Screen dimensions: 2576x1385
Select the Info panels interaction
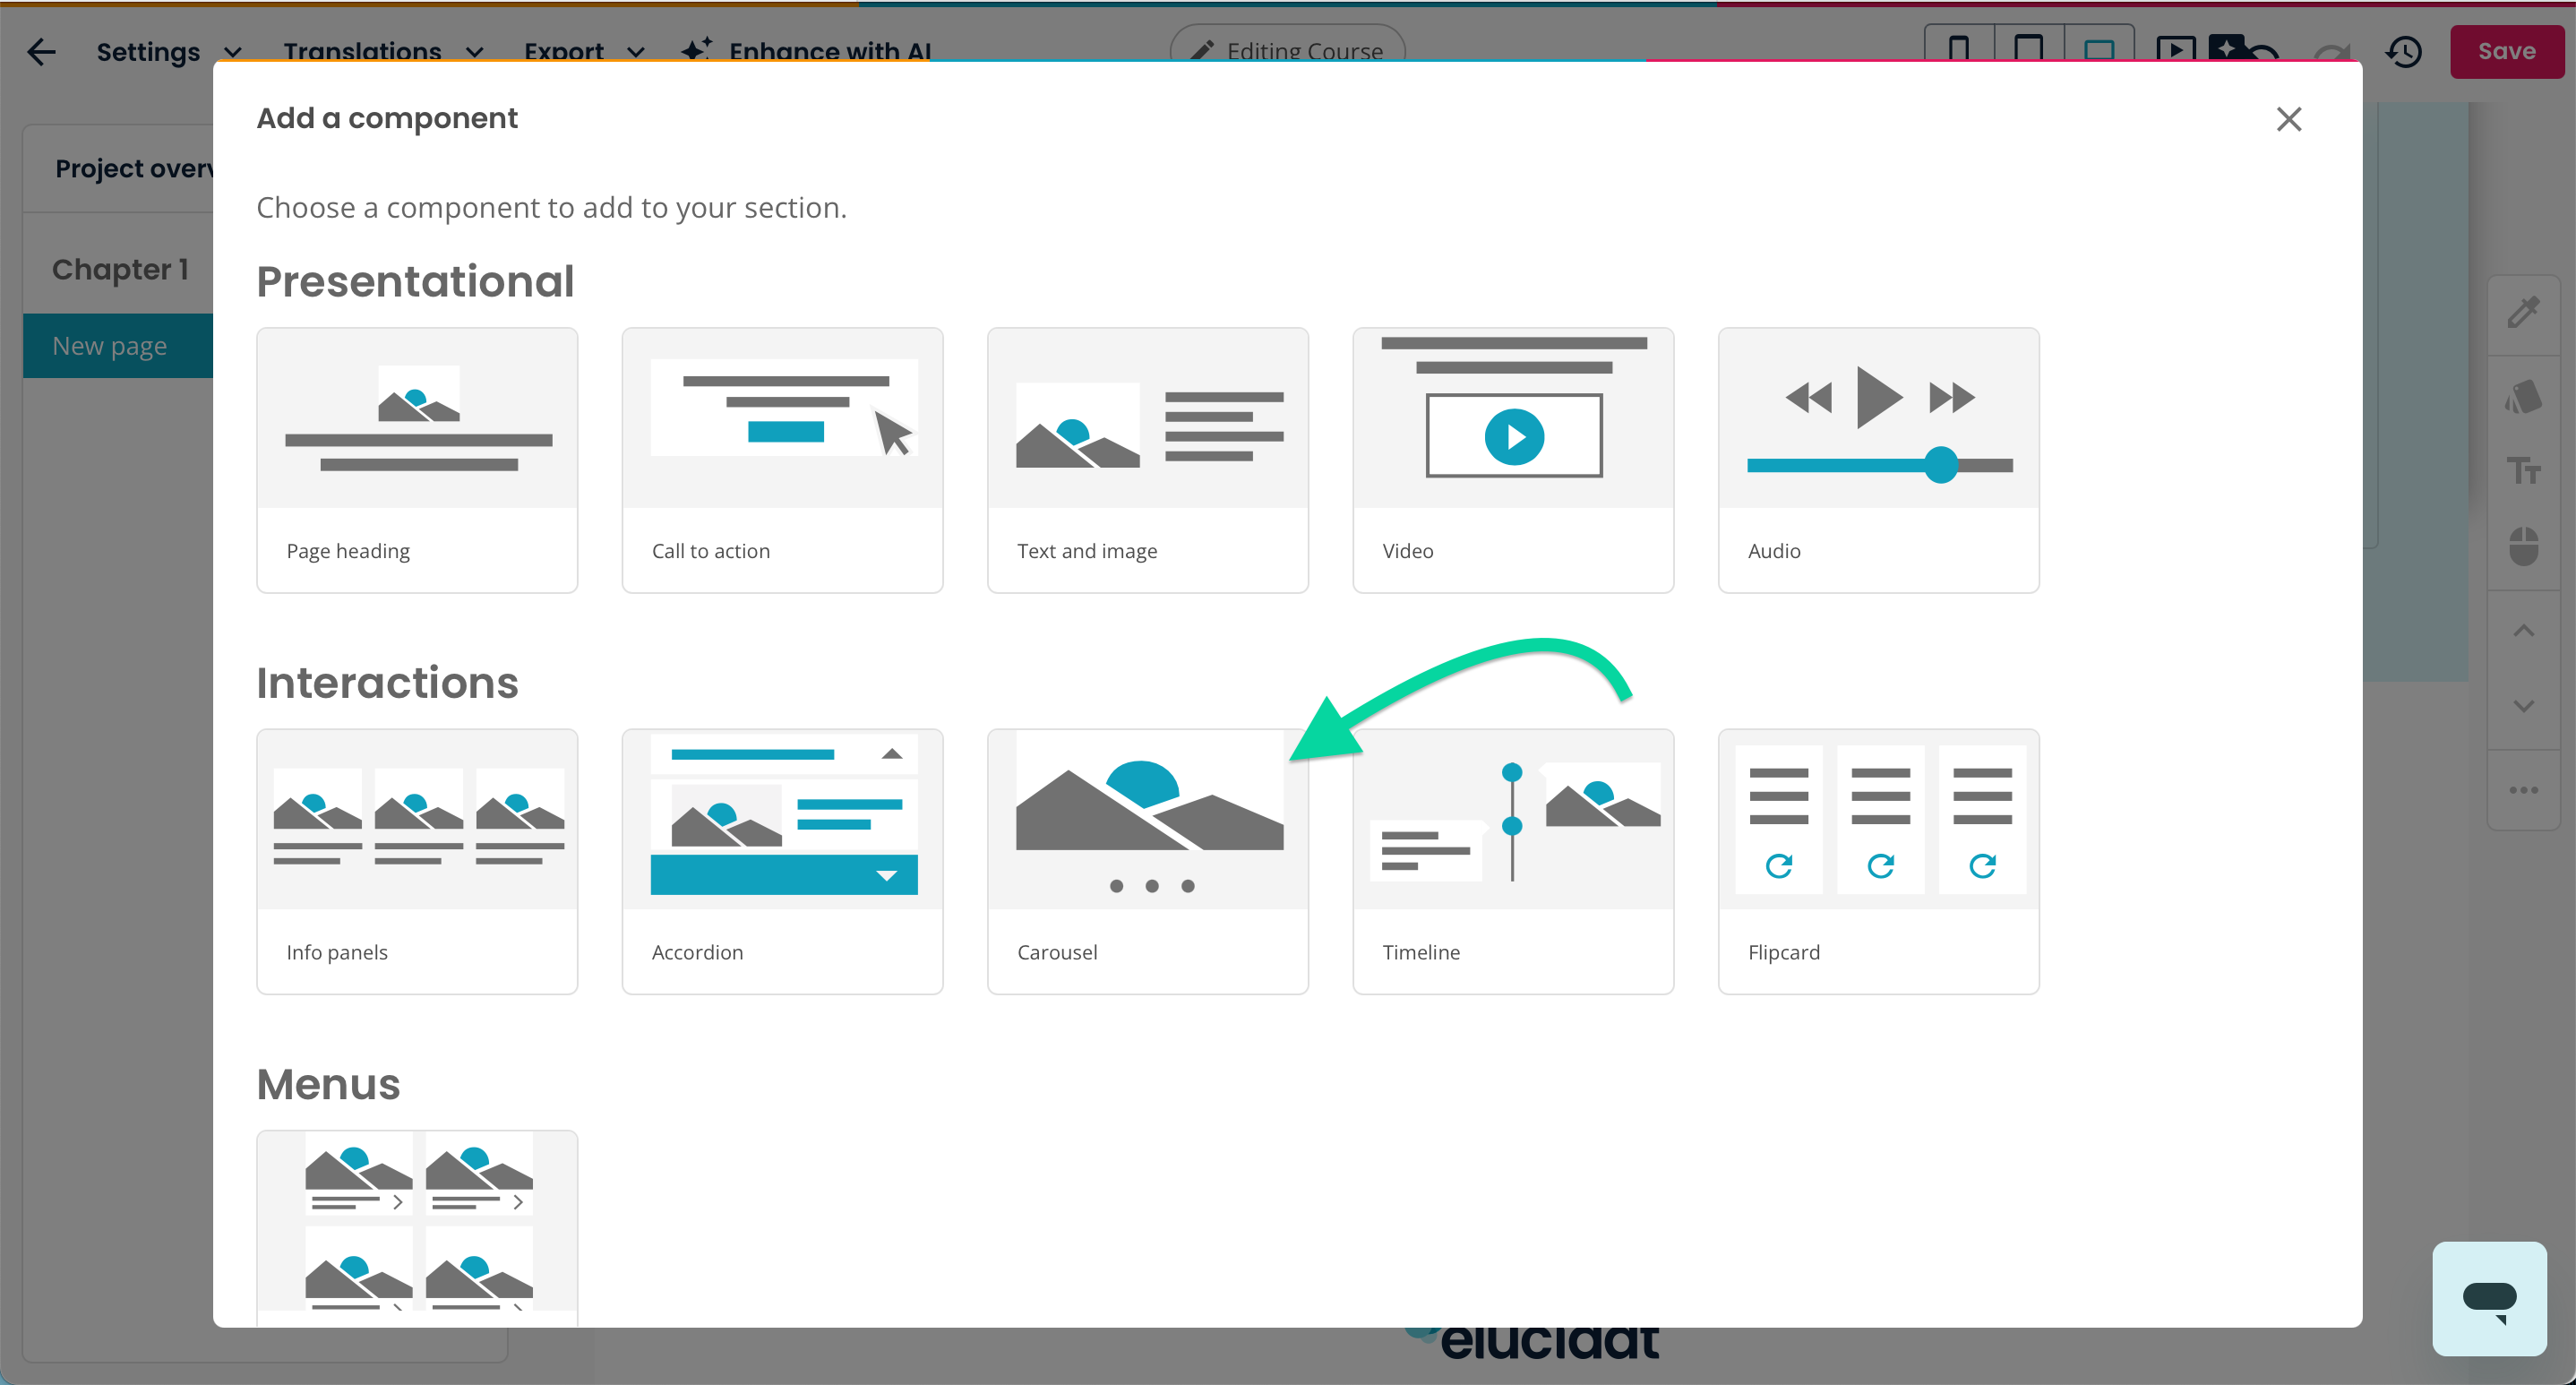click(x=417, y=861)
